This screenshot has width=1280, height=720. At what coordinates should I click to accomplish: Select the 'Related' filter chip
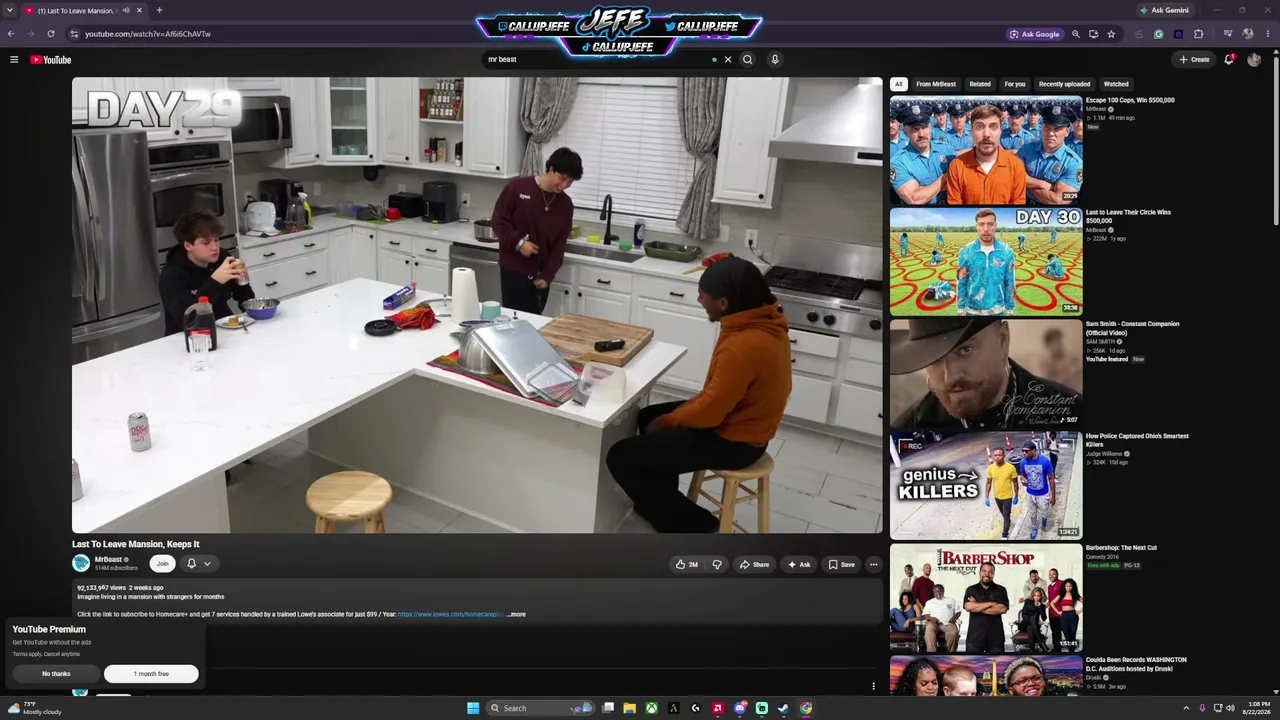pos(980,85)
